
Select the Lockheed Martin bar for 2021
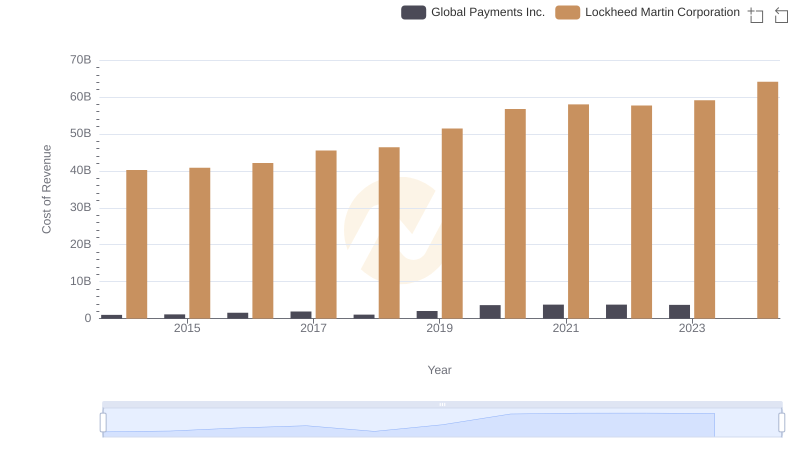578,211
